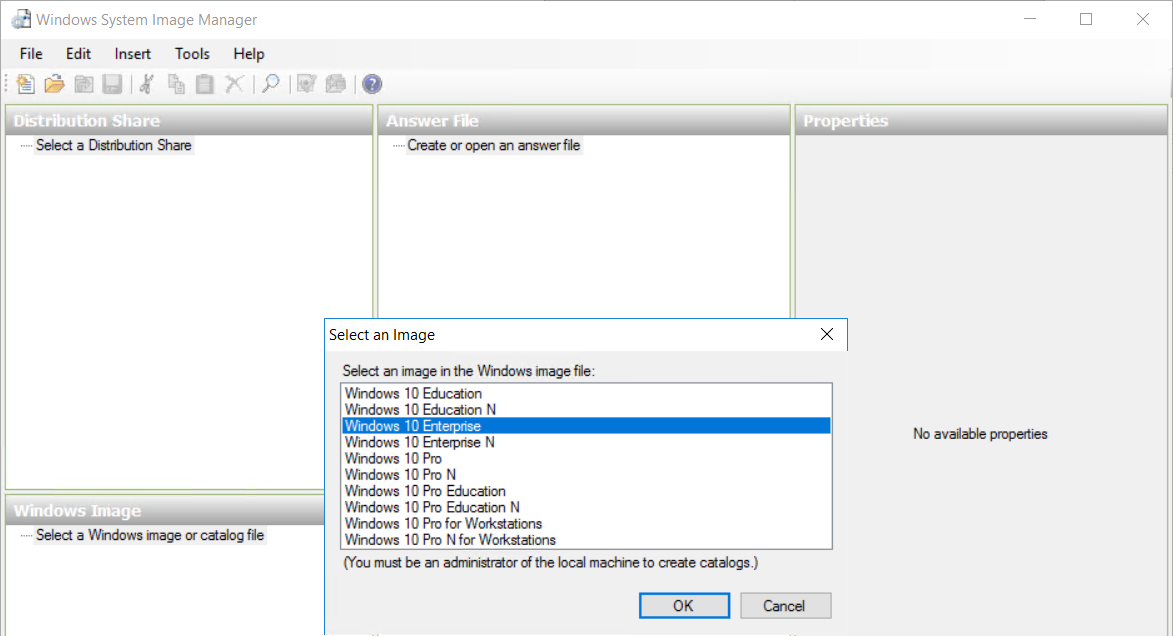Screen dimensions: 1173x636
Task: Cancel the Select an Image dialog
Action: pyautogui.click(x=785, y=605)
